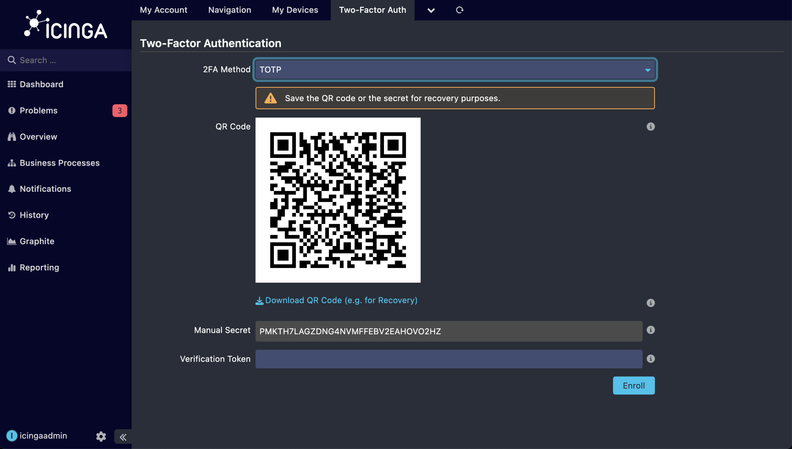Switch to the Navigation tab
Viewport: 792px width, 449px height.
point(230,10)
